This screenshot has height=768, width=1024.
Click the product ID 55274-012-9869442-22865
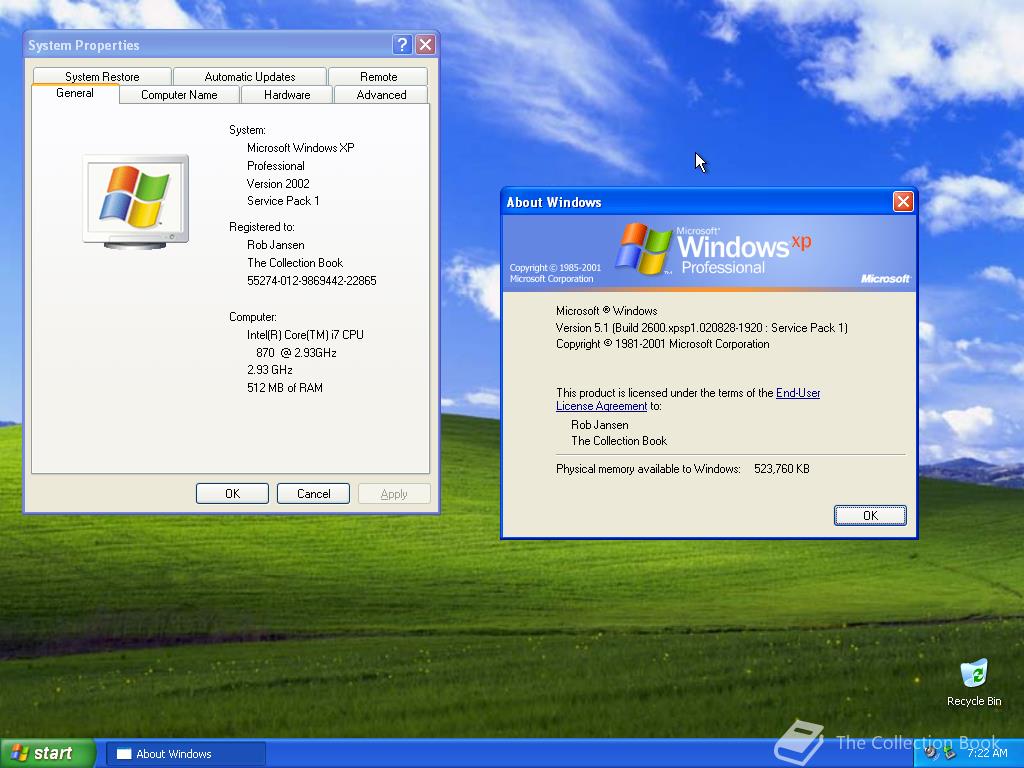[312, 281]
